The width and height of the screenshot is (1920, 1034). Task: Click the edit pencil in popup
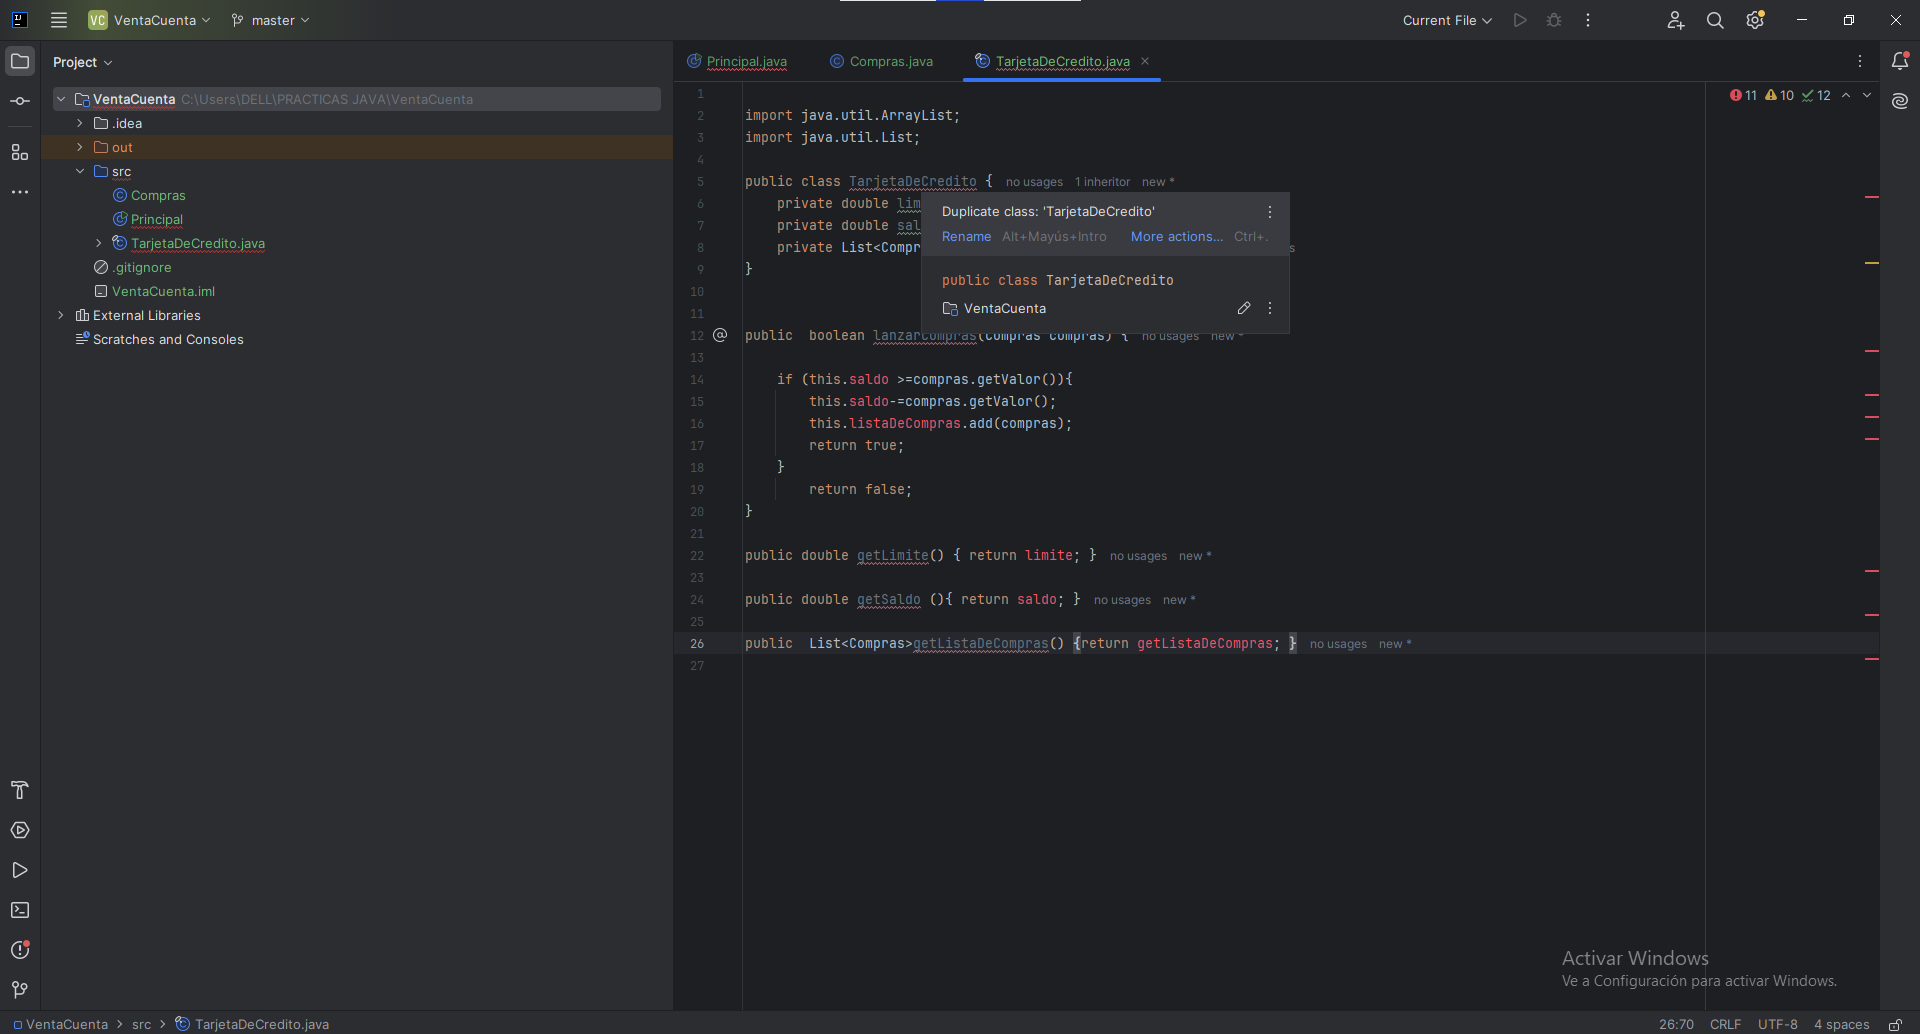click(1244, 308)
